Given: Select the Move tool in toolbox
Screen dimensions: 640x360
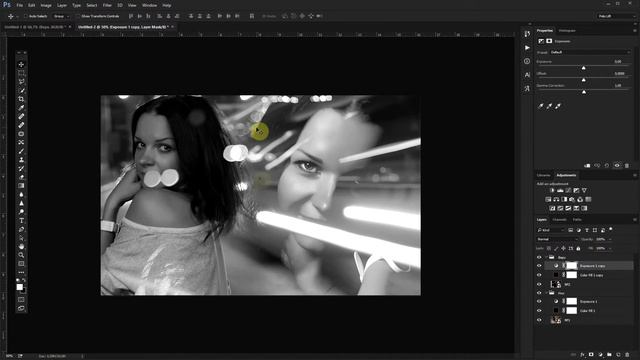Looking at the screenshot, I should (x=21, y=64).
